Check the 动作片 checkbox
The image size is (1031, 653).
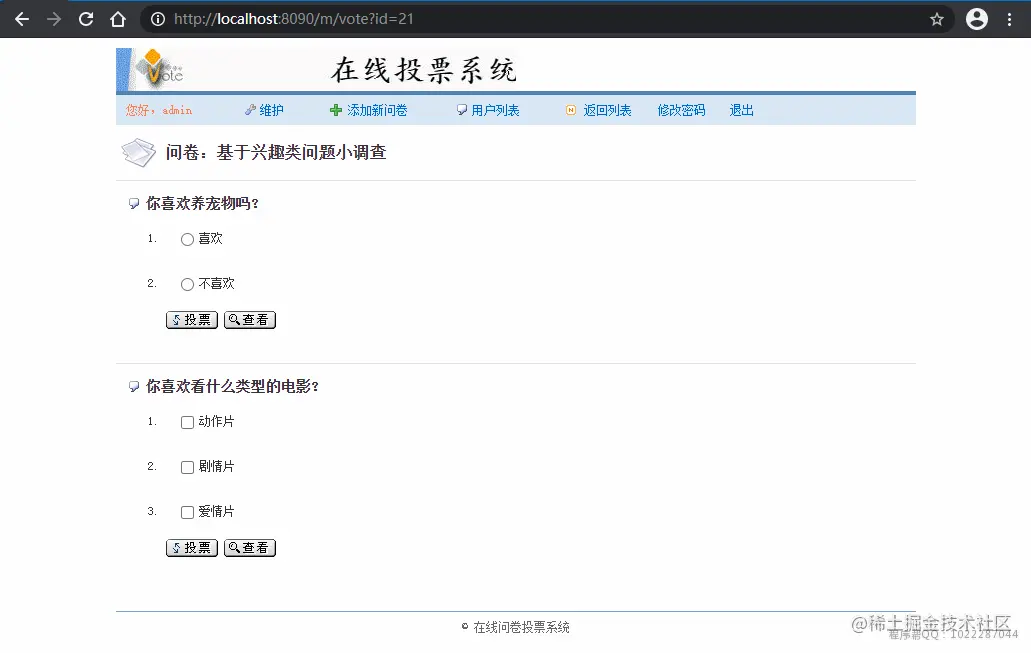[186, 422]
